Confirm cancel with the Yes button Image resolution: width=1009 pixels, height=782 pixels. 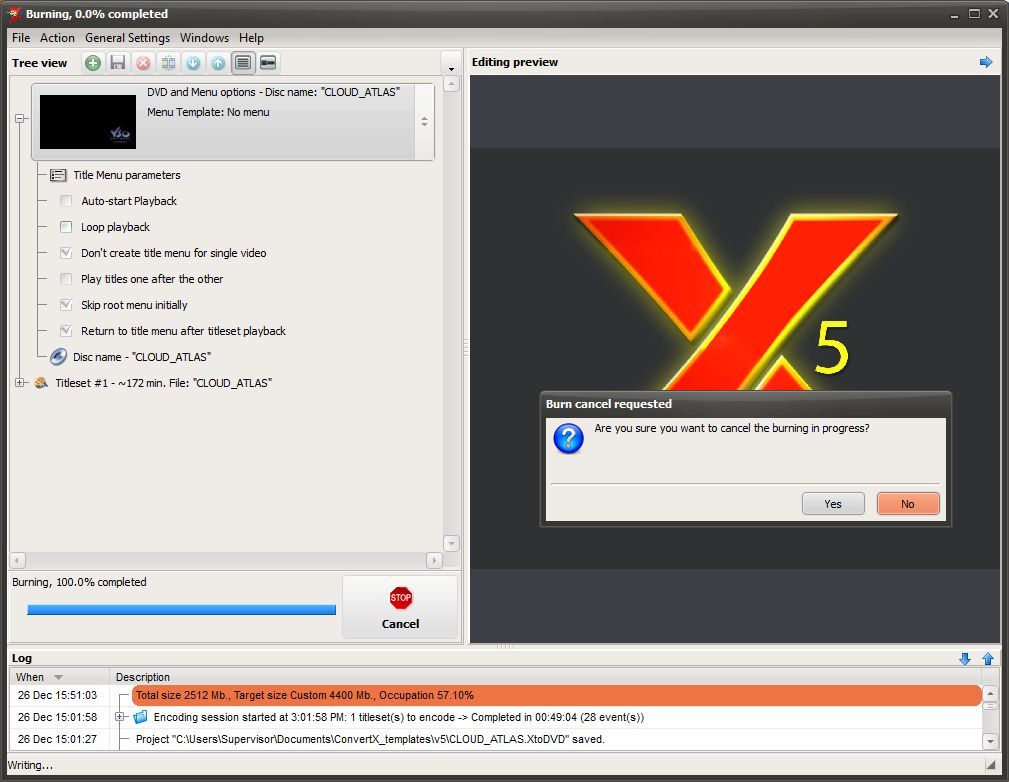point(833,504)
